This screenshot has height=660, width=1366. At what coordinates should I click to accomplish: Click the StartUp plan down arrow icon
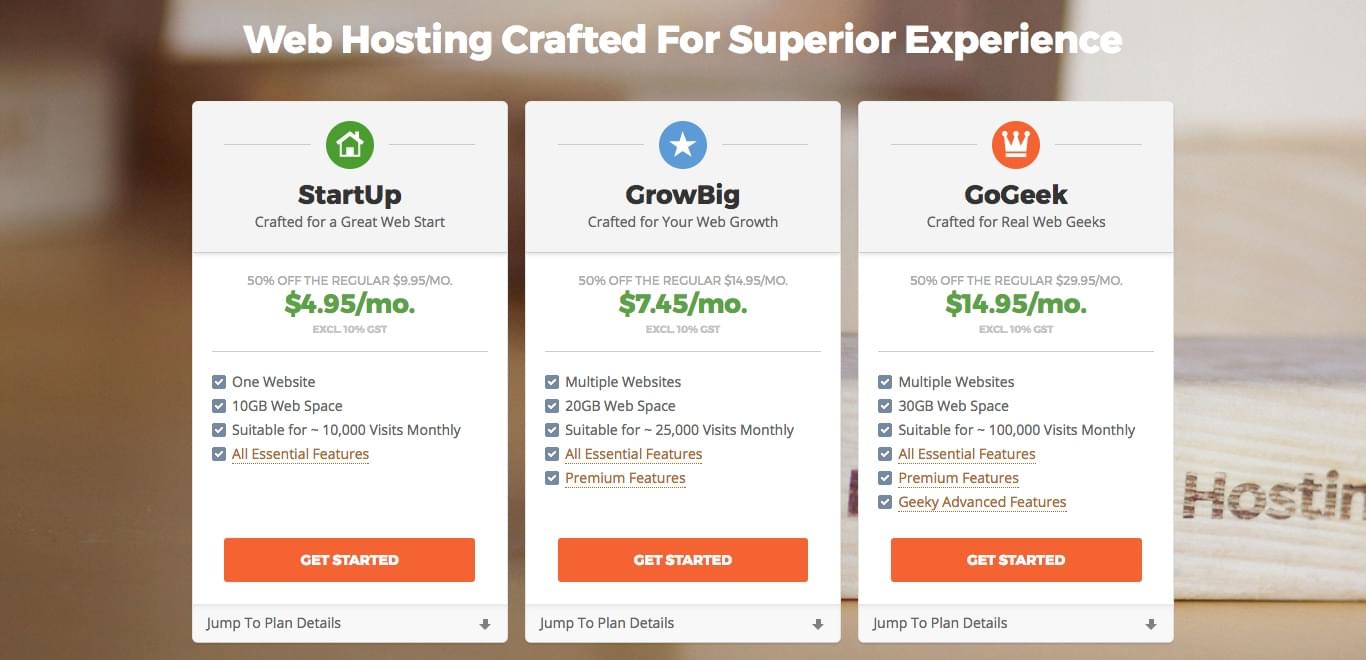(x=485, y=624)
